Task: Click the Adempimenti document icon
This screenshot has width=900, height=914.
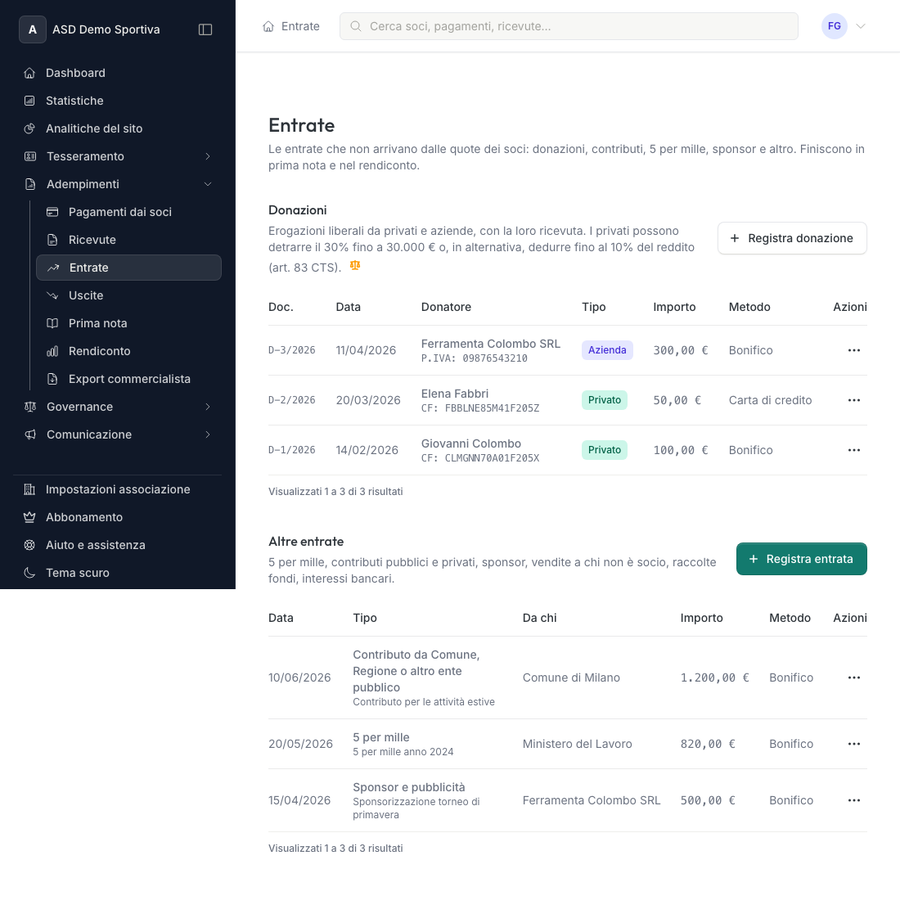Action: pos(30,184)
